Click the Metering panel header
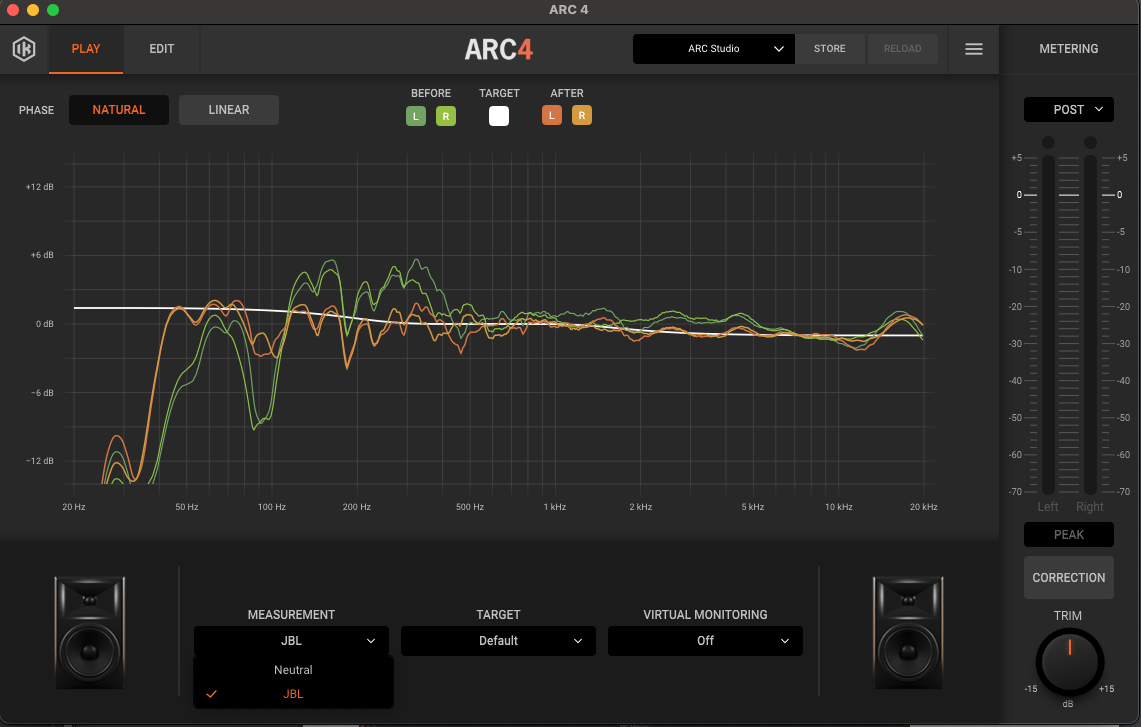 pyautogui.click(x=1068, y=49)
